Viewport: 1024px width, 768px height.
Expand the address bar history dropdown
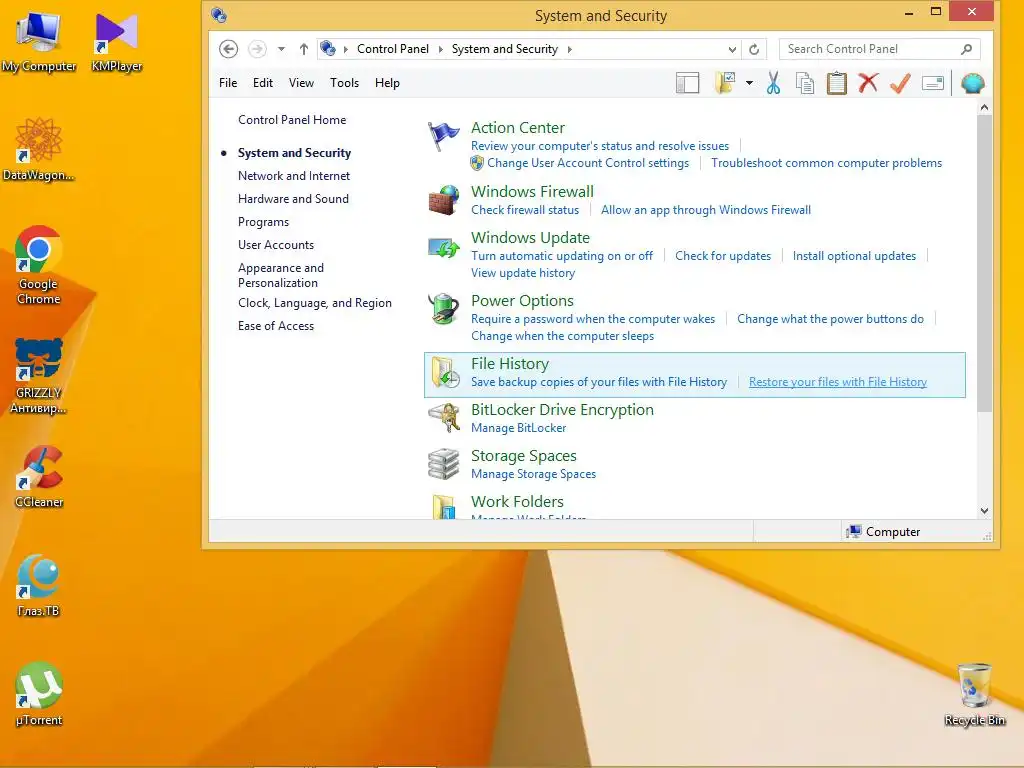pyautogui.click(x=732, y=50)
